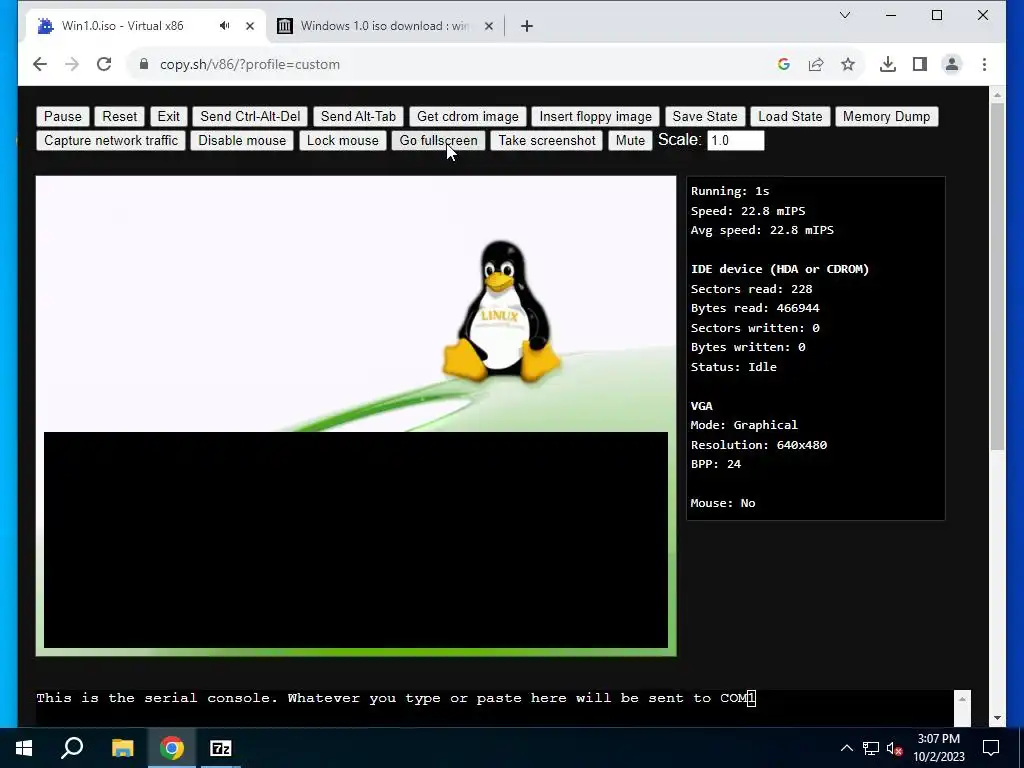1024x768 pixels.
Task: Open the tab search dropdown chevron
Action: click(x=844, y=15)
